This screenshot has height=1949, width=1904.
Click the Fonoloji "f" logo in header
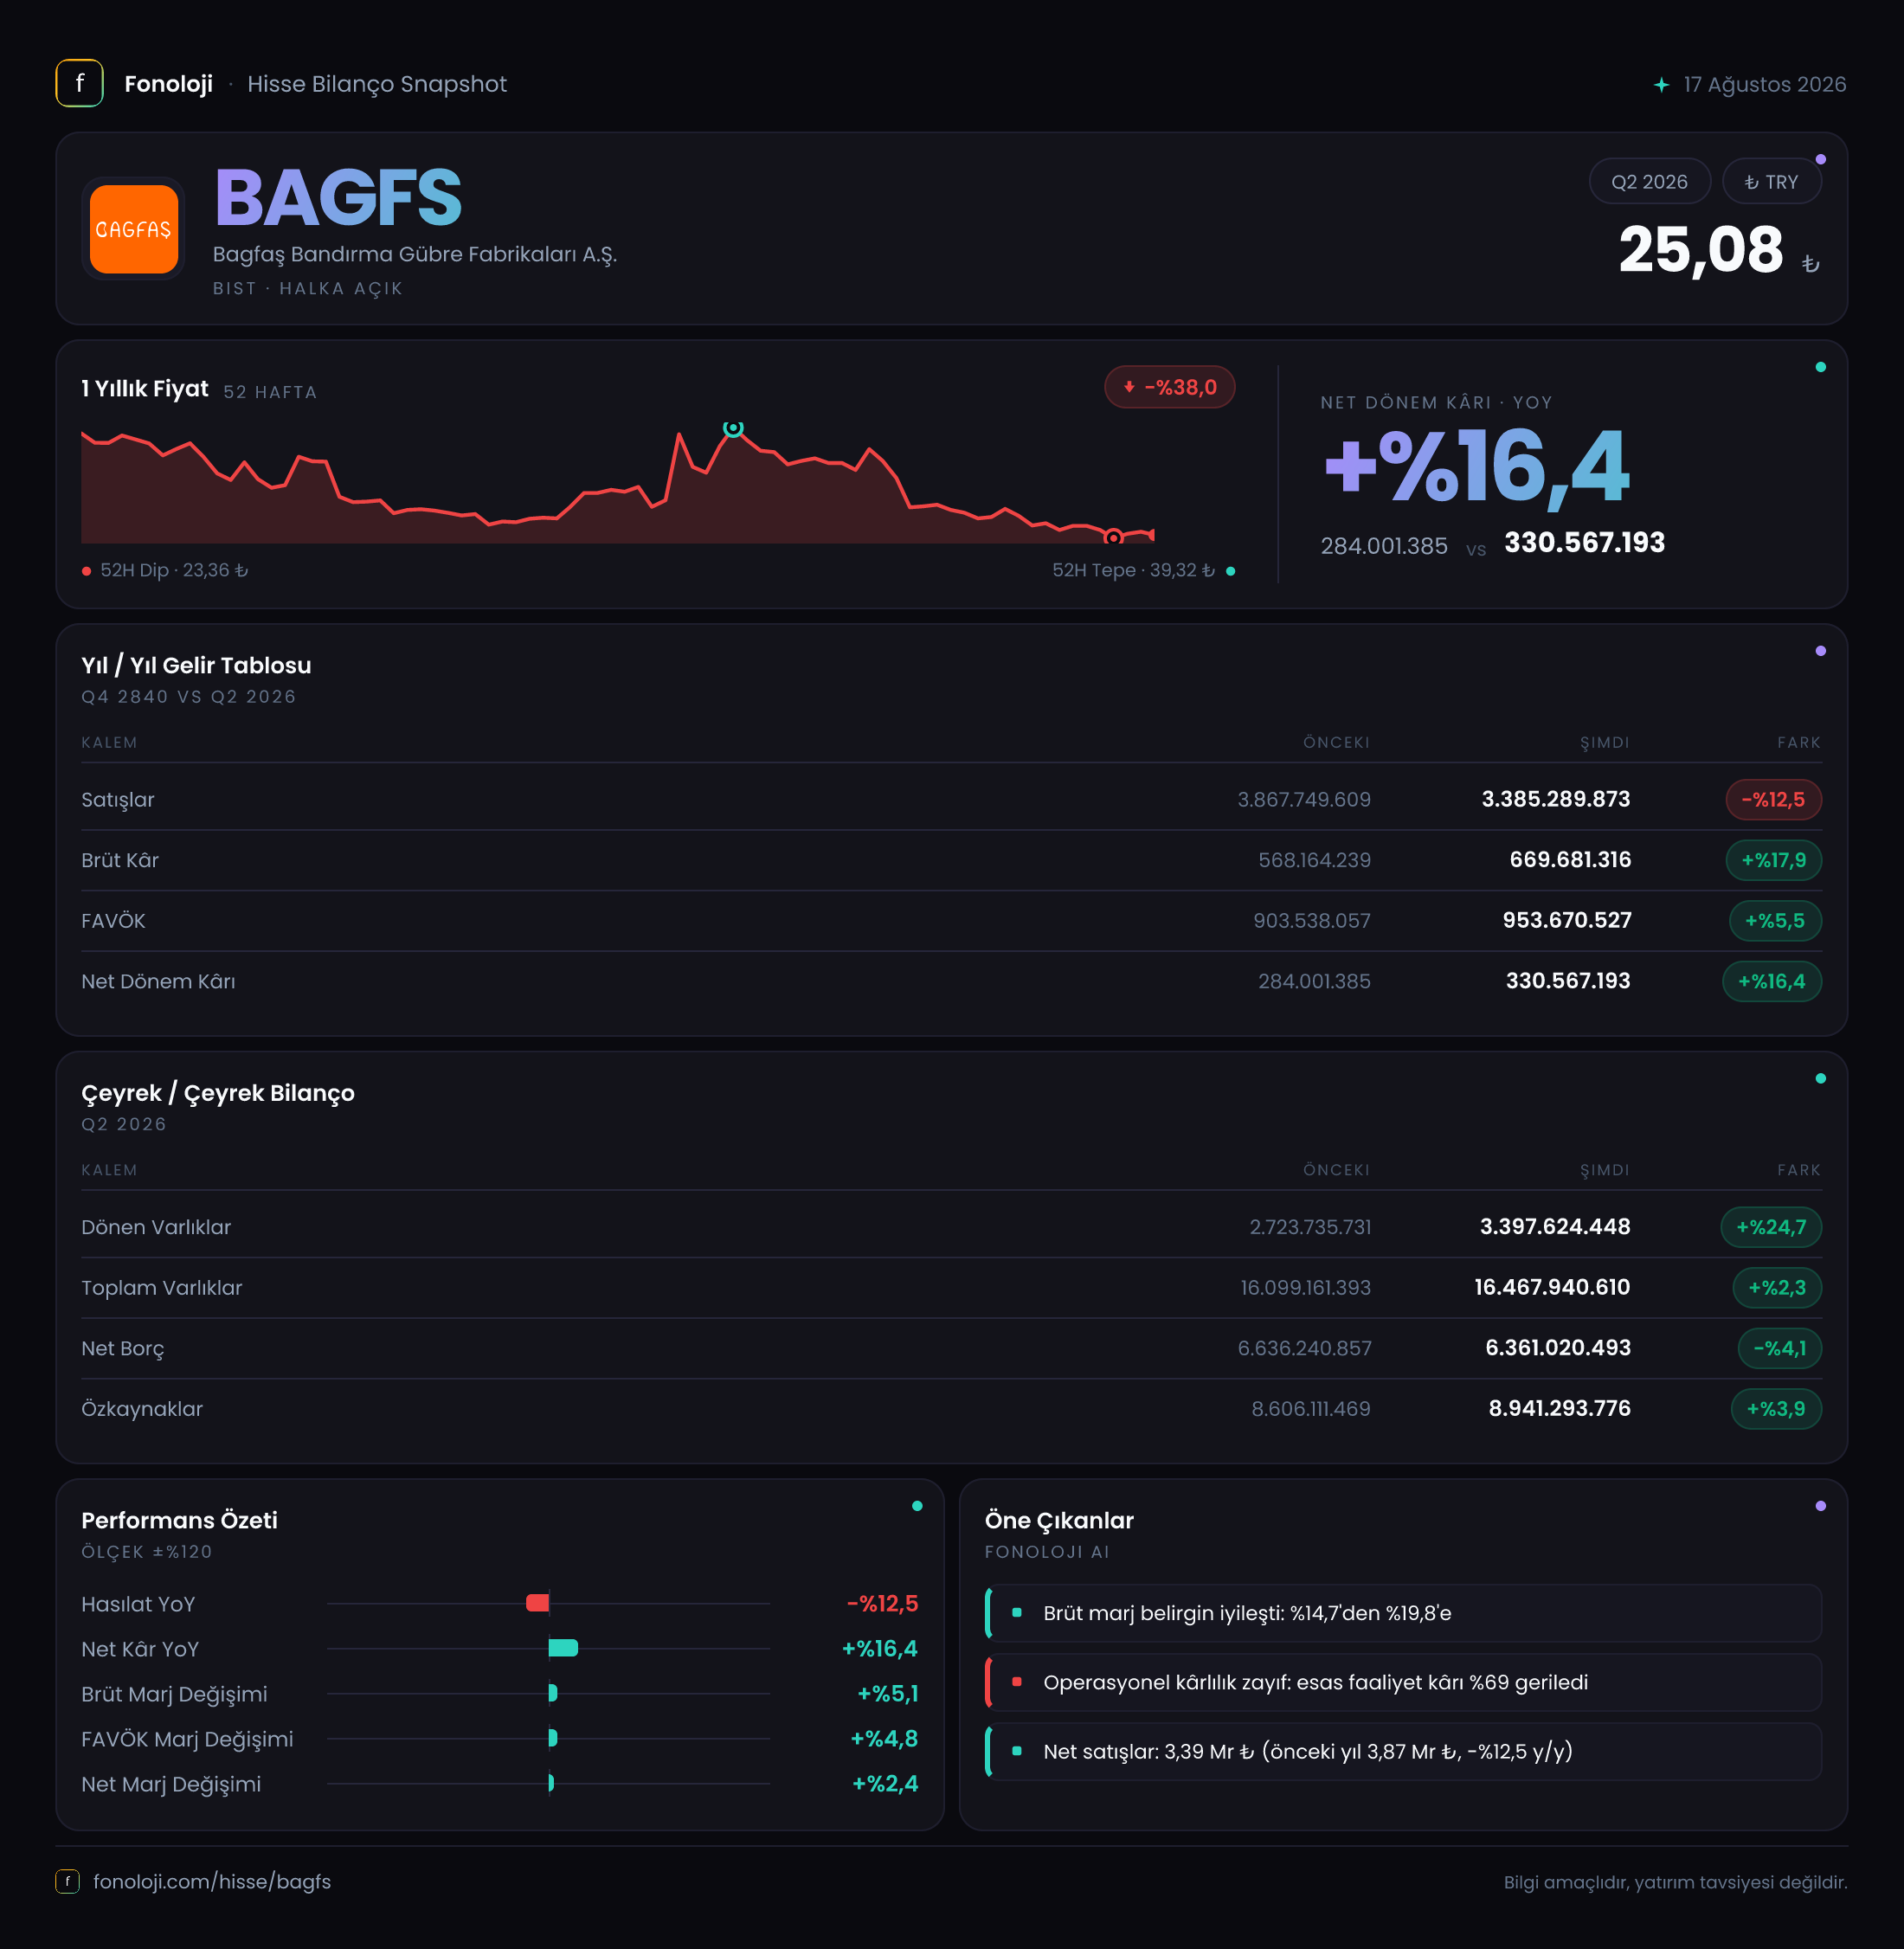(79, 83)
